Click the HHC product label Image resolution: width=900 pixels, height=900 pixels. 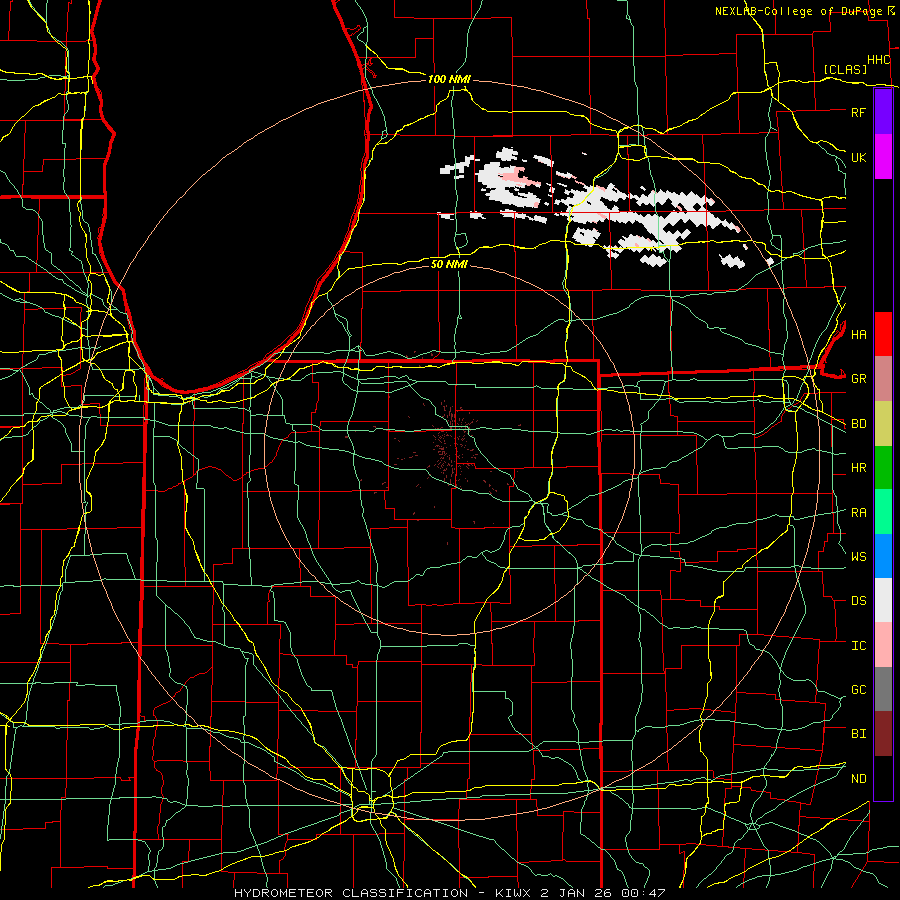tap(878, 60)
